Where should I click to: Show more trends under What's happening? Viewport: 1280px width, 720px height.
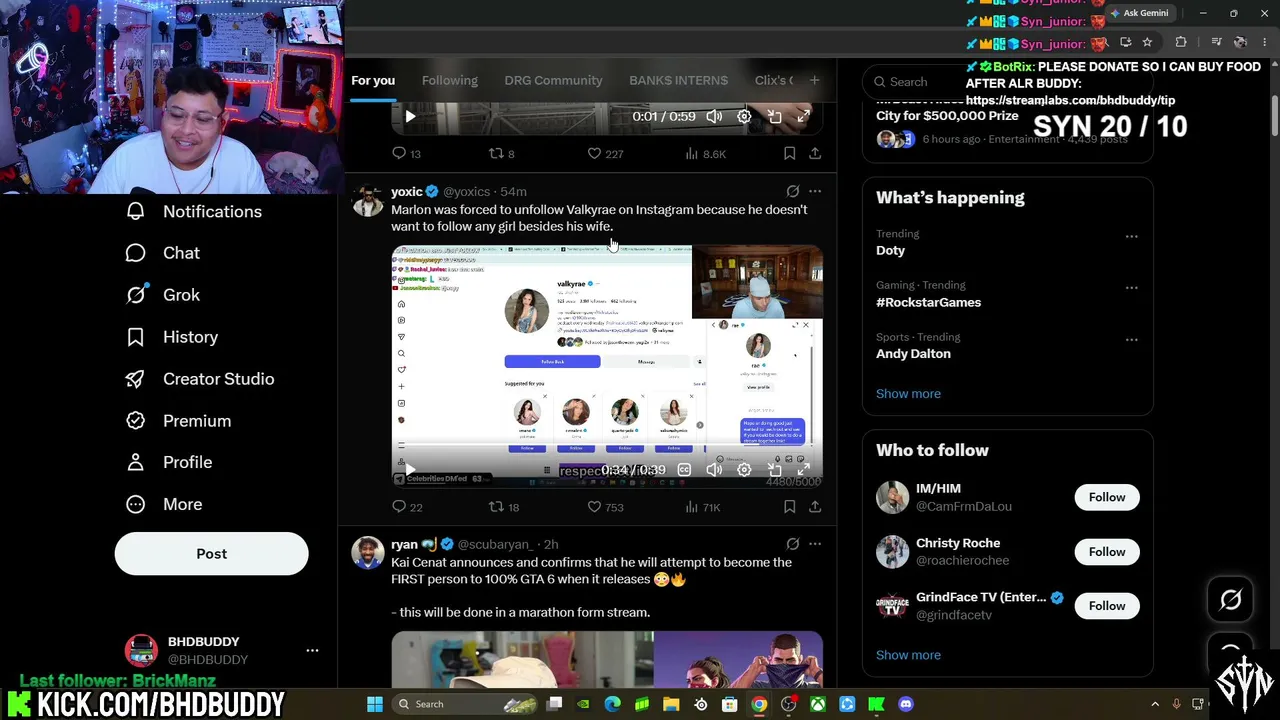pos(908,393)
